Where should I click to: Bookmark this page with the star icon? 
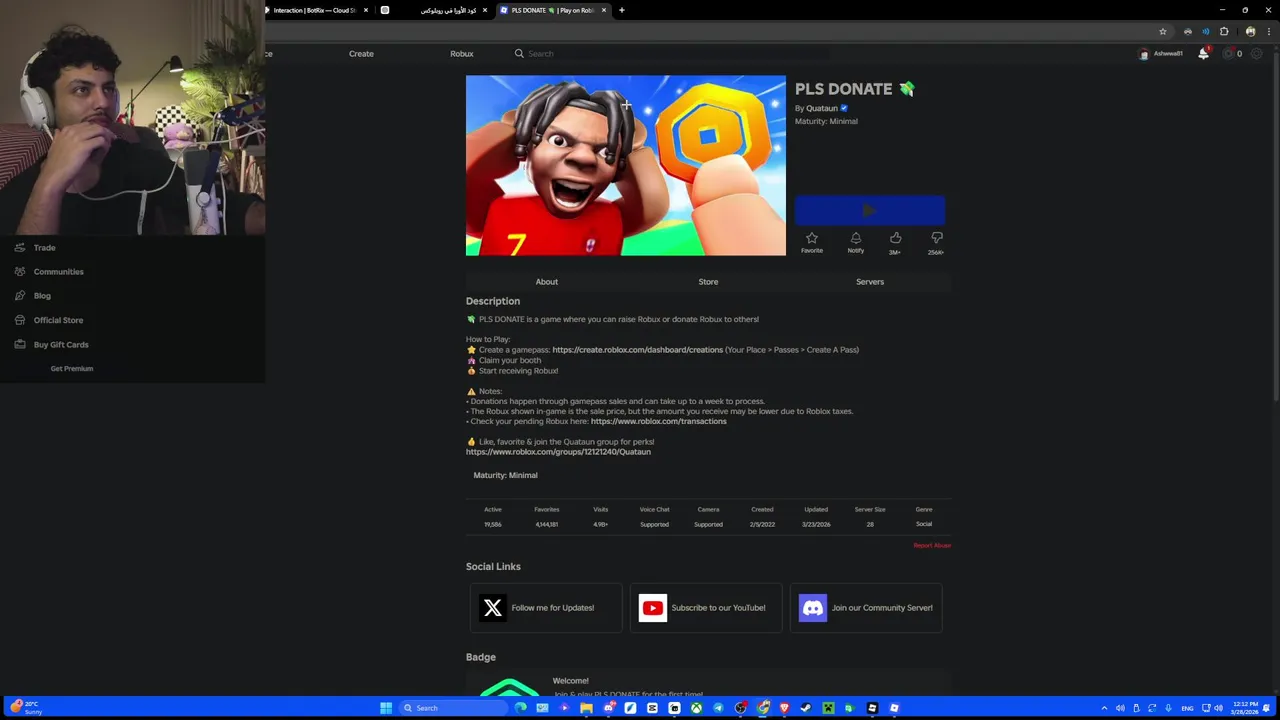click(x=1162, y=31)
